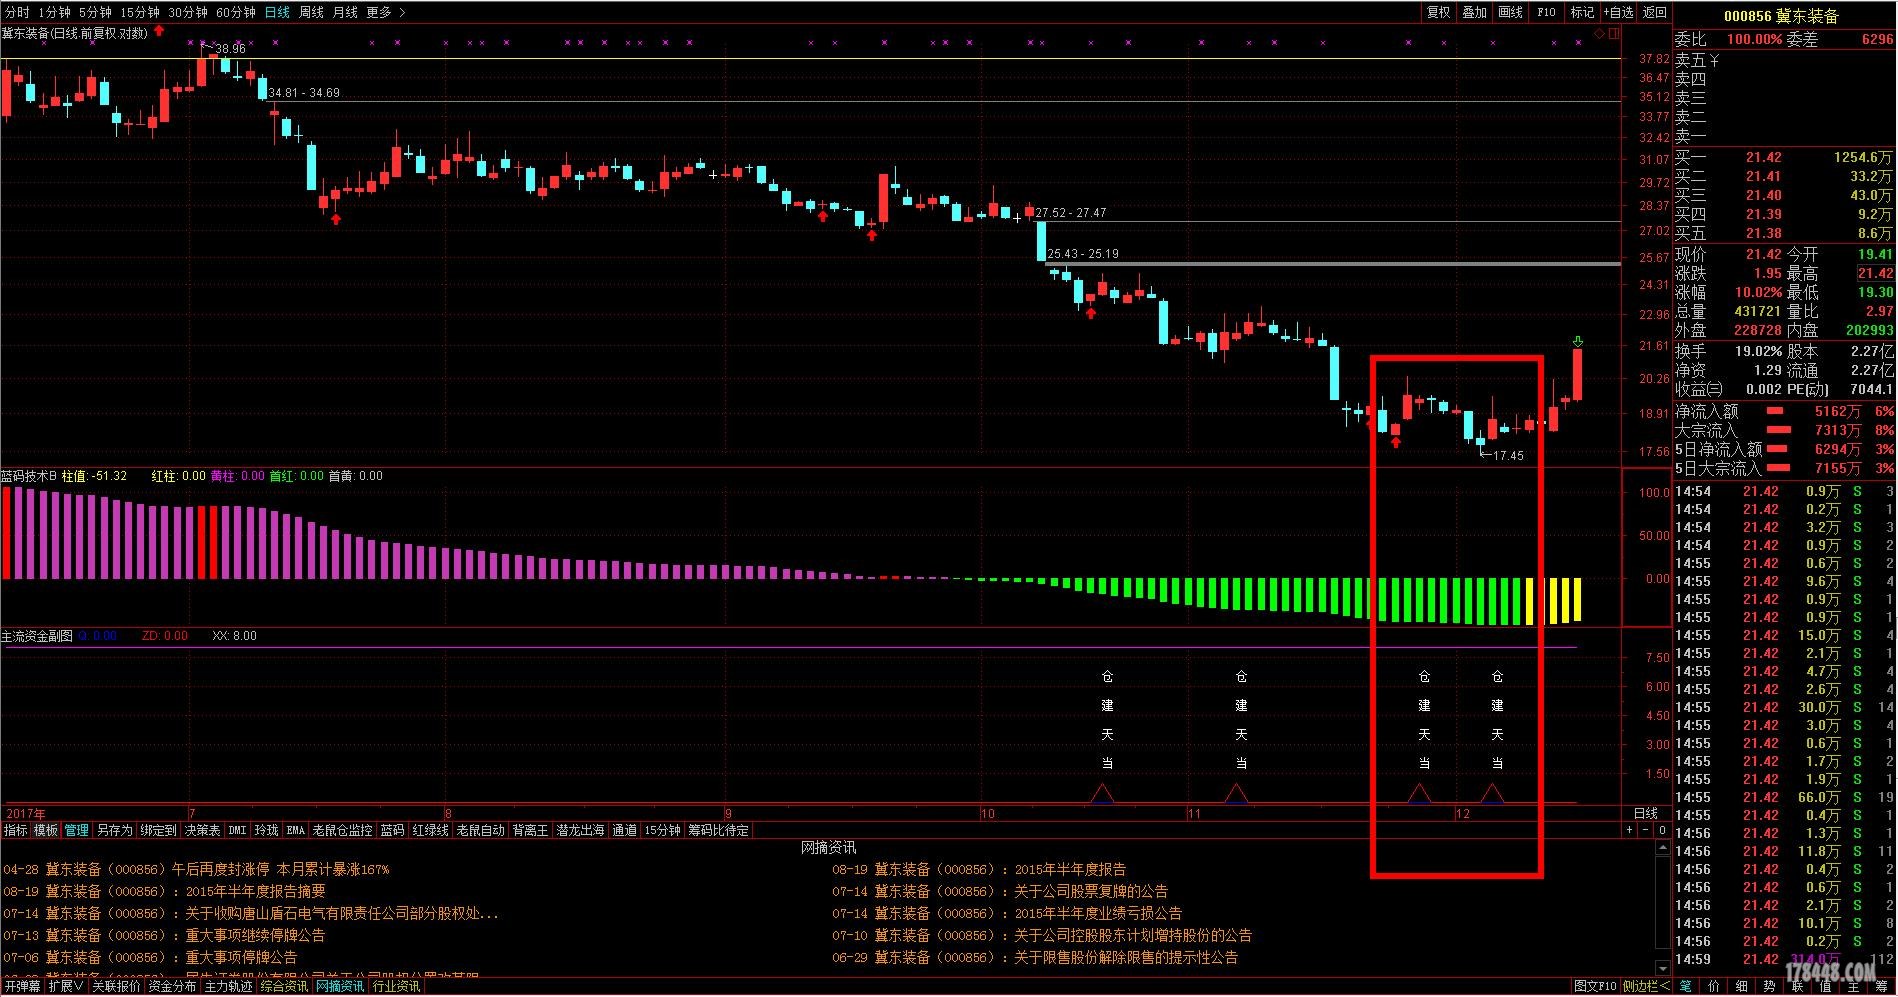Click the 绑定到 bind-to item

point(158,830)
